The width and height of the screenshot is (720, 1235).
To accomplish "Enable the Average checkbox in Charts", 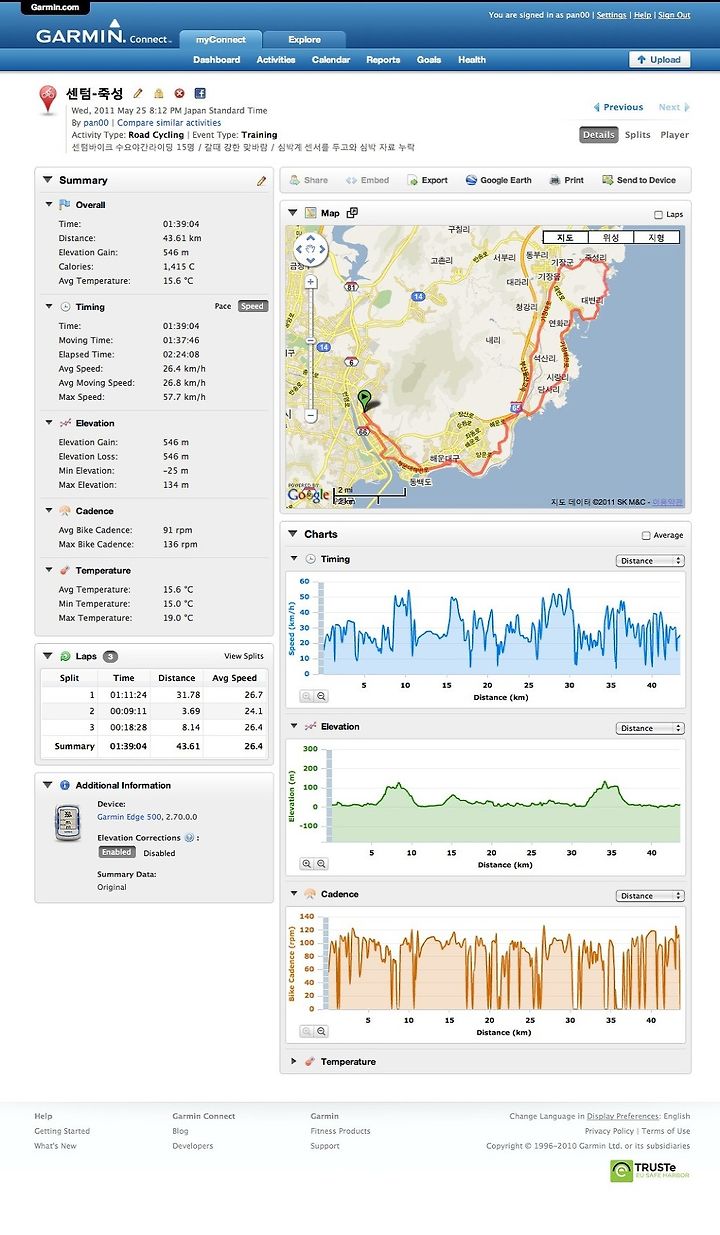I will click(x=646, y=536).
